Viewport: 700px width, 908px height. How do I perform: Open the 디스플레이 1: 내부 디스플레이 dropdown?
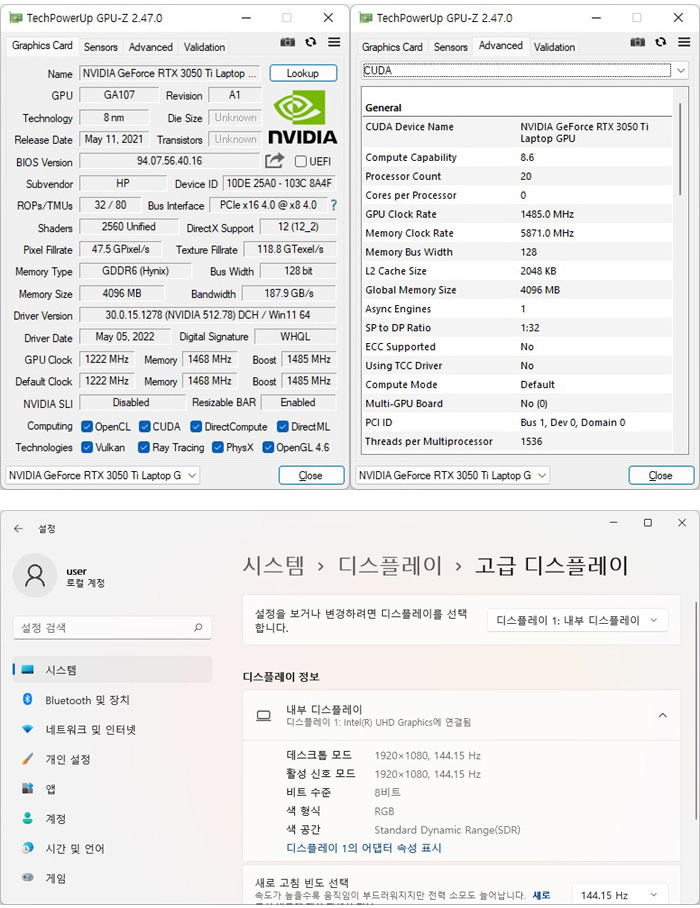(577, 620)
